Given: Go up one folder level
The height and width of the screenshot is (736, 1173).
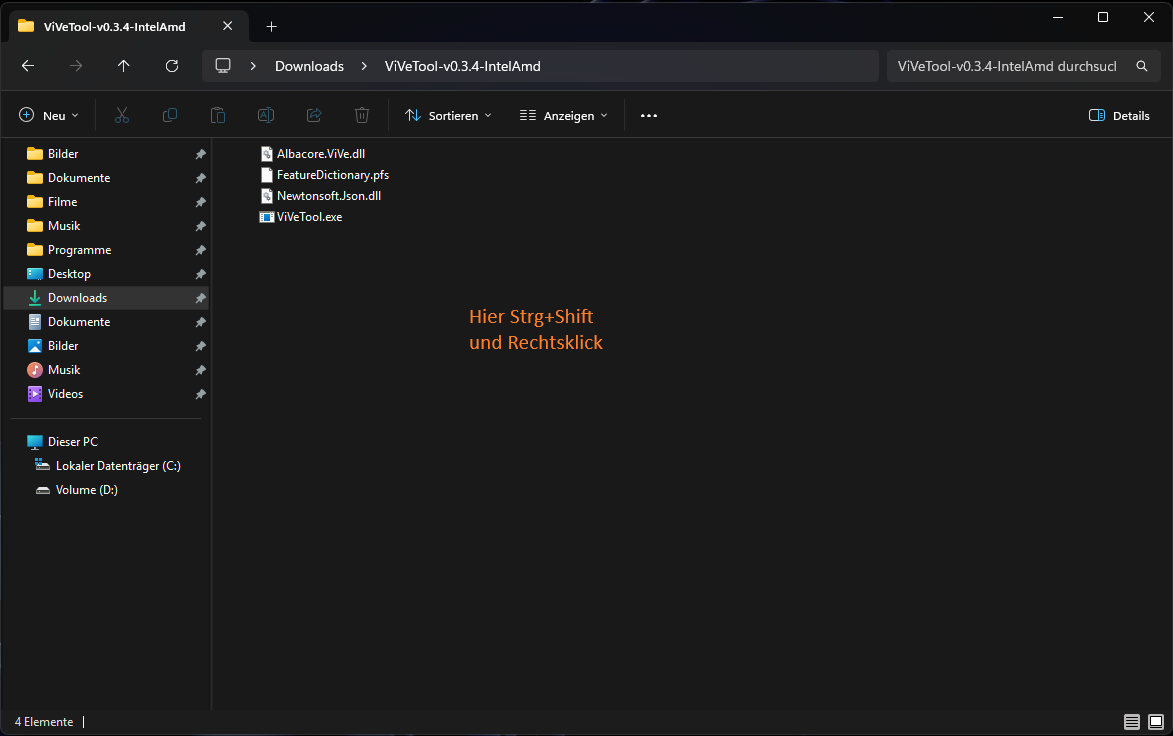Looking at the screenshot, I should [123, 66].
